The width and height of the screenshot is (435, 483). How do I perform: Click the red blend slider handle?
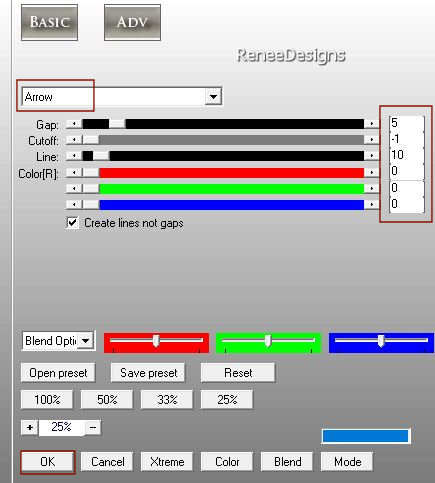(156, 341)
